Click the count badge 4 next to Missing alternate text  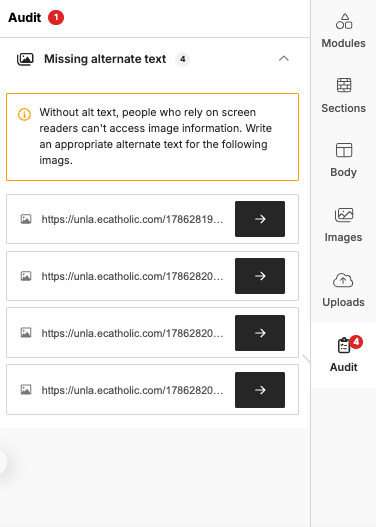coord(182,59)
